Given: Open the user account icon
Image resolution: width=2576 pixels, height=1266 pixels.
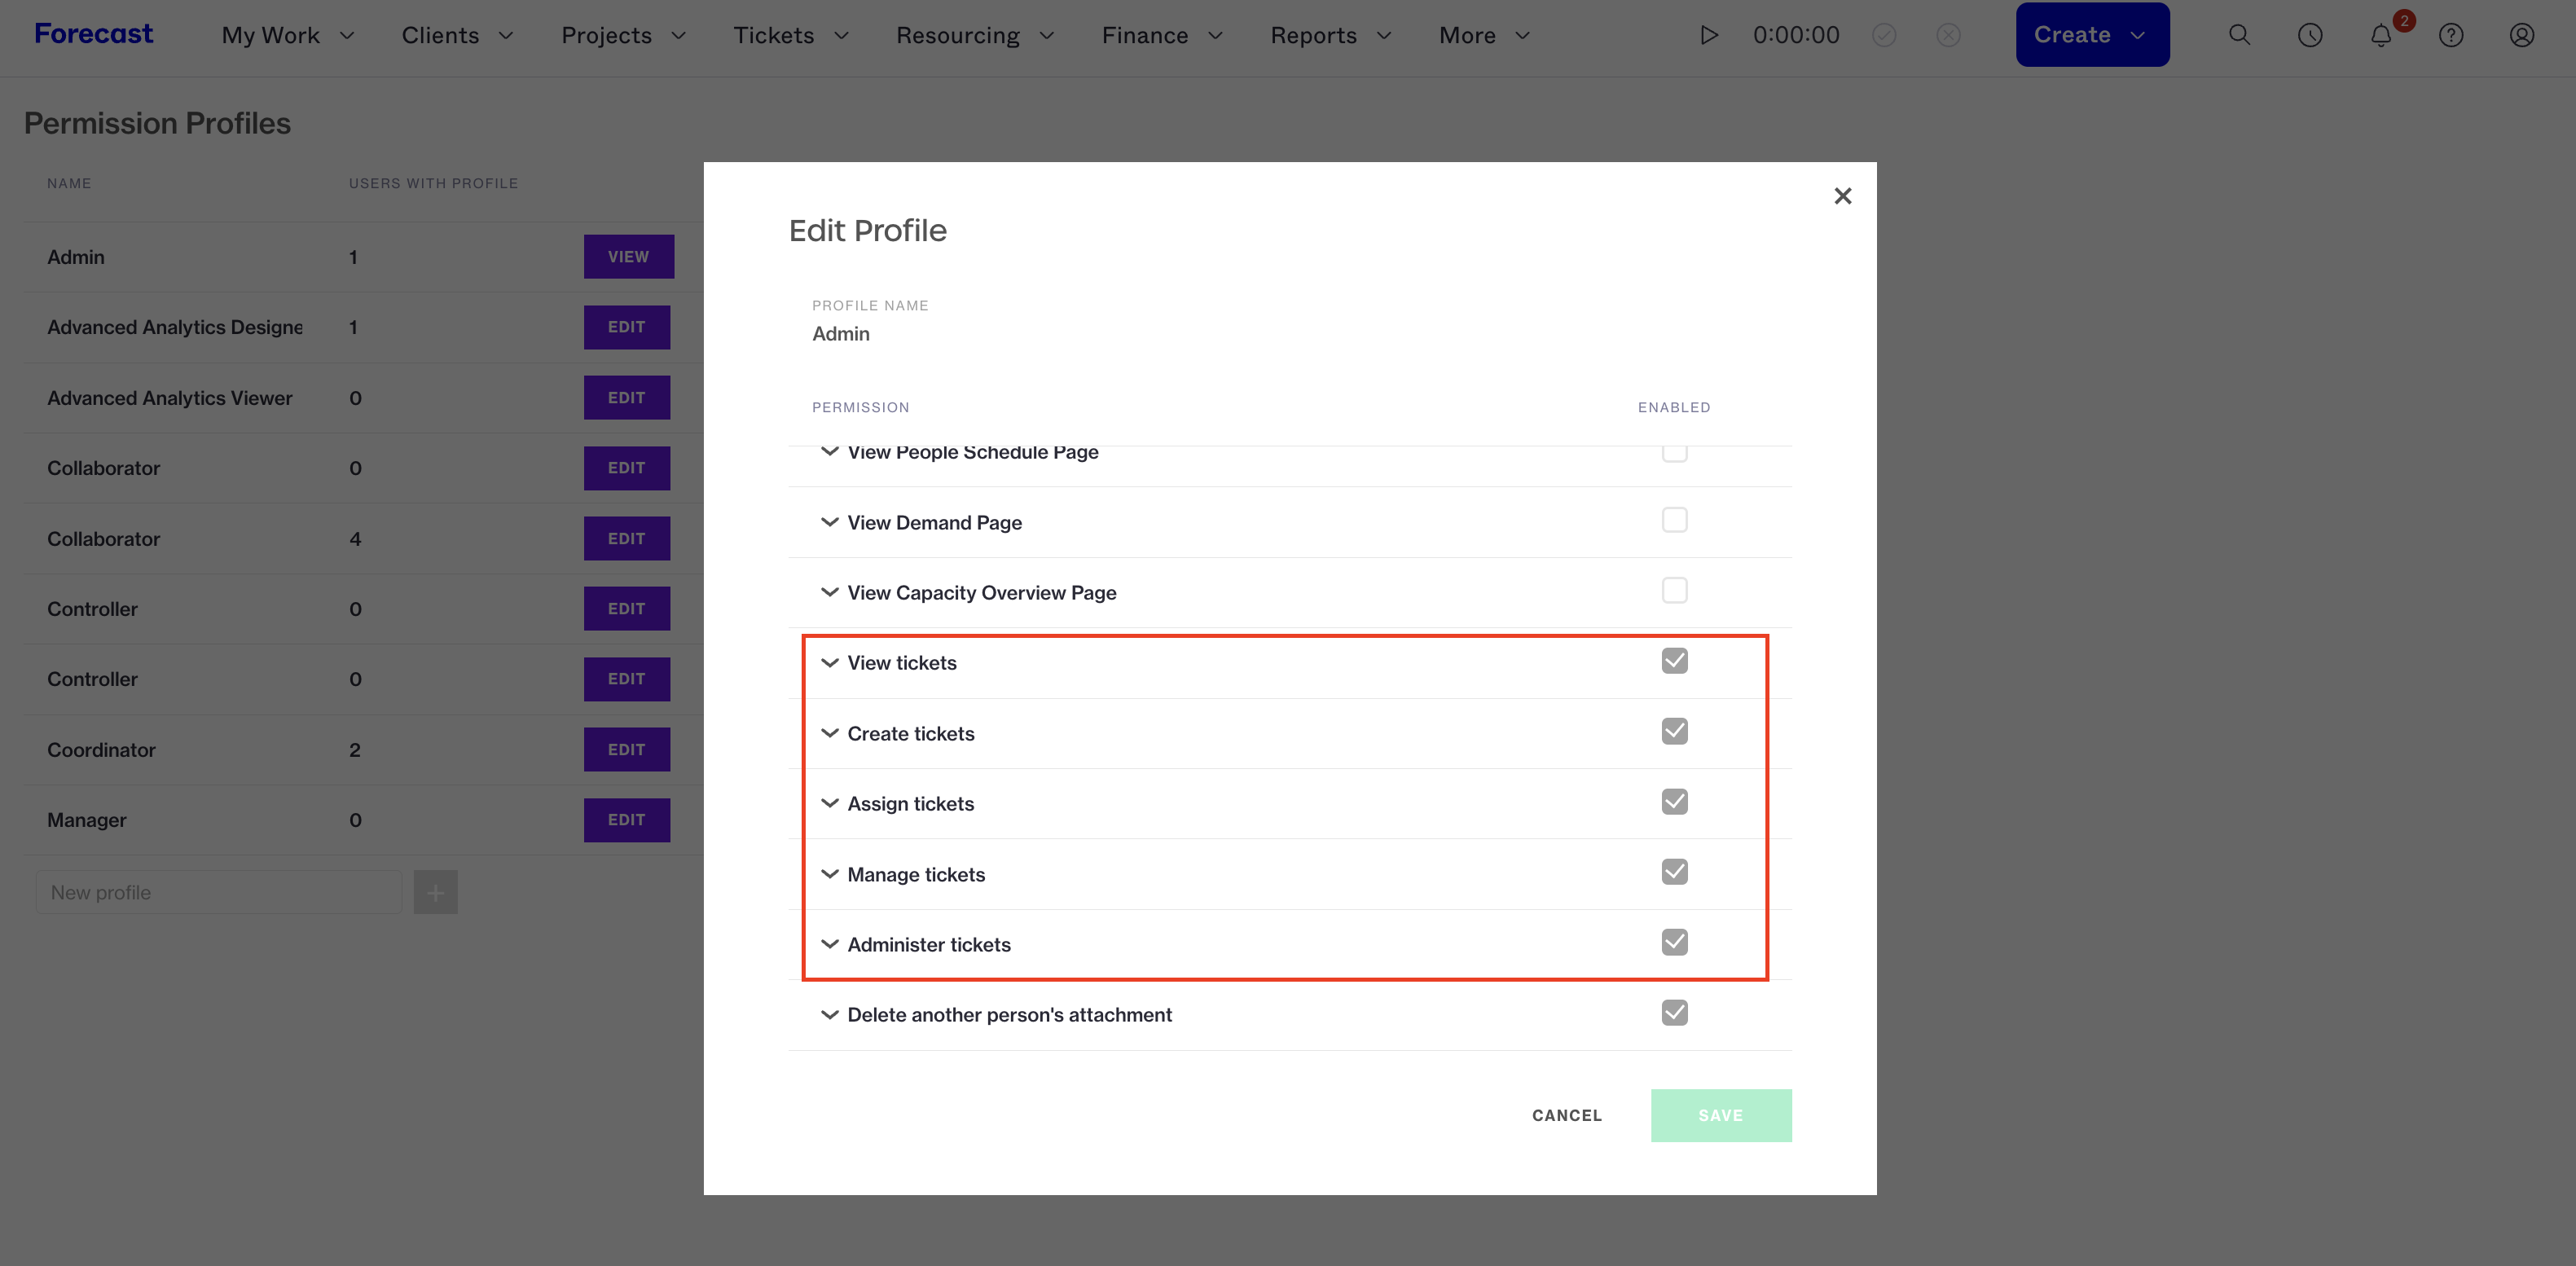Looking at the screenshot, I should 2522,35.
